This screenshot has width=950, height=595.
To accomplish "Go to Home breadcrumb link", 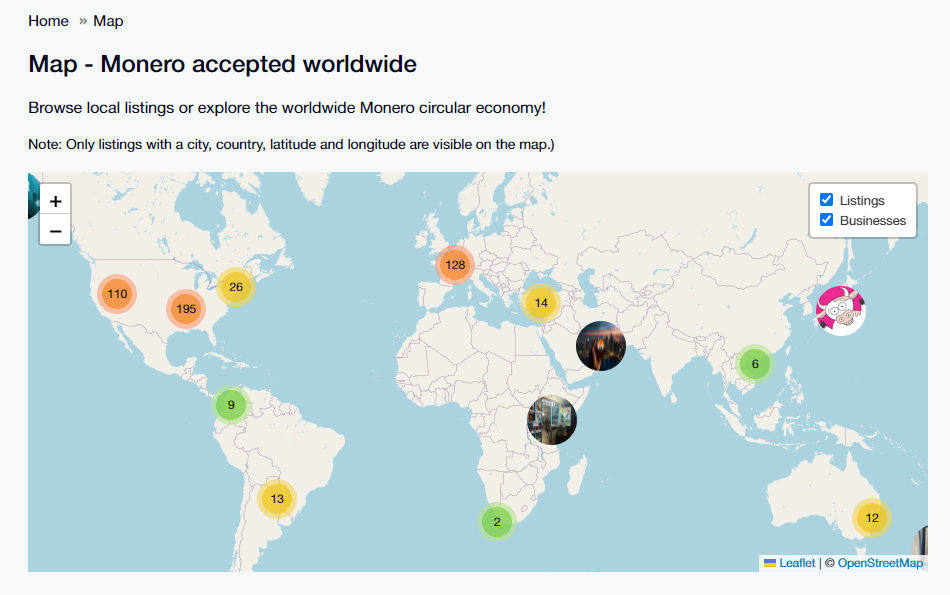I will (48, 21).
